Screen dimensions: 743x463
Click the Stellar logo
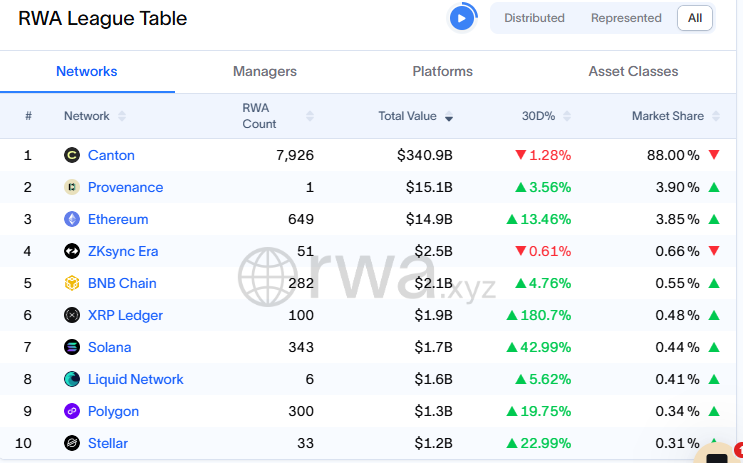coord(72,443)
